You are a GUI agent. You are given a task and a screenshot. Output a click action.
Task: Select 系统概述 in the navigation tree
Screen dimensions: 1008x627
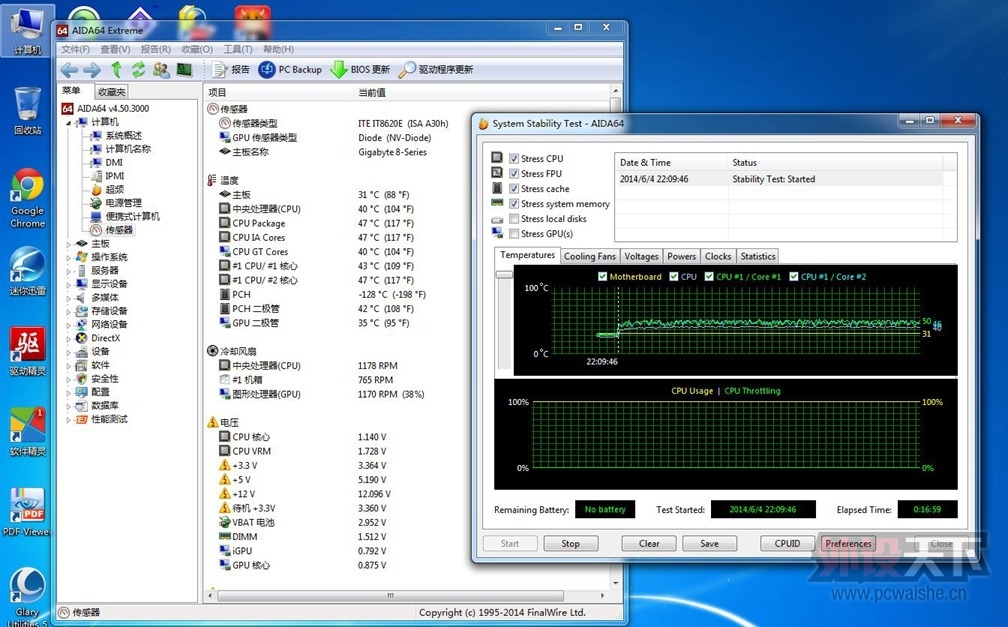(123, 136)
